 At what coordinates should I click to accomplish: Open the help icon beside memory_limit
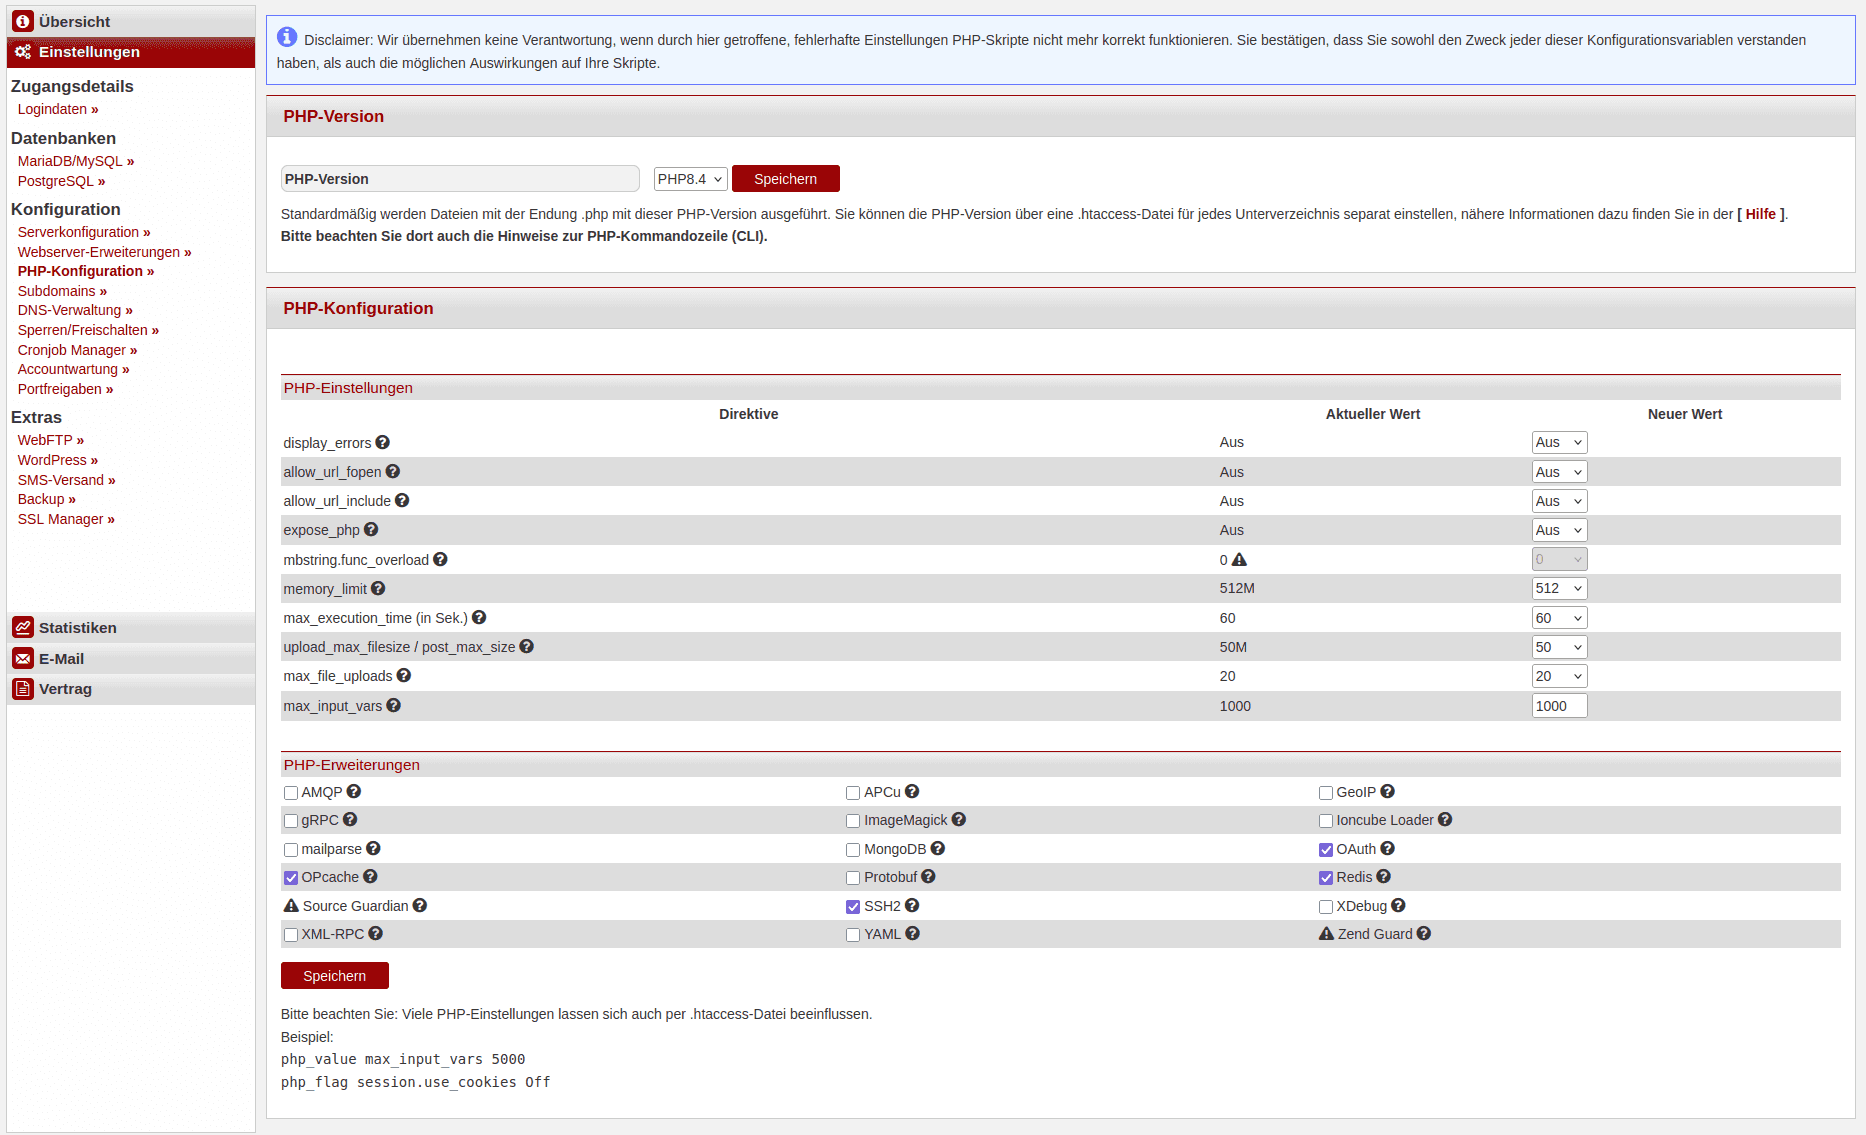pos(378,589)
